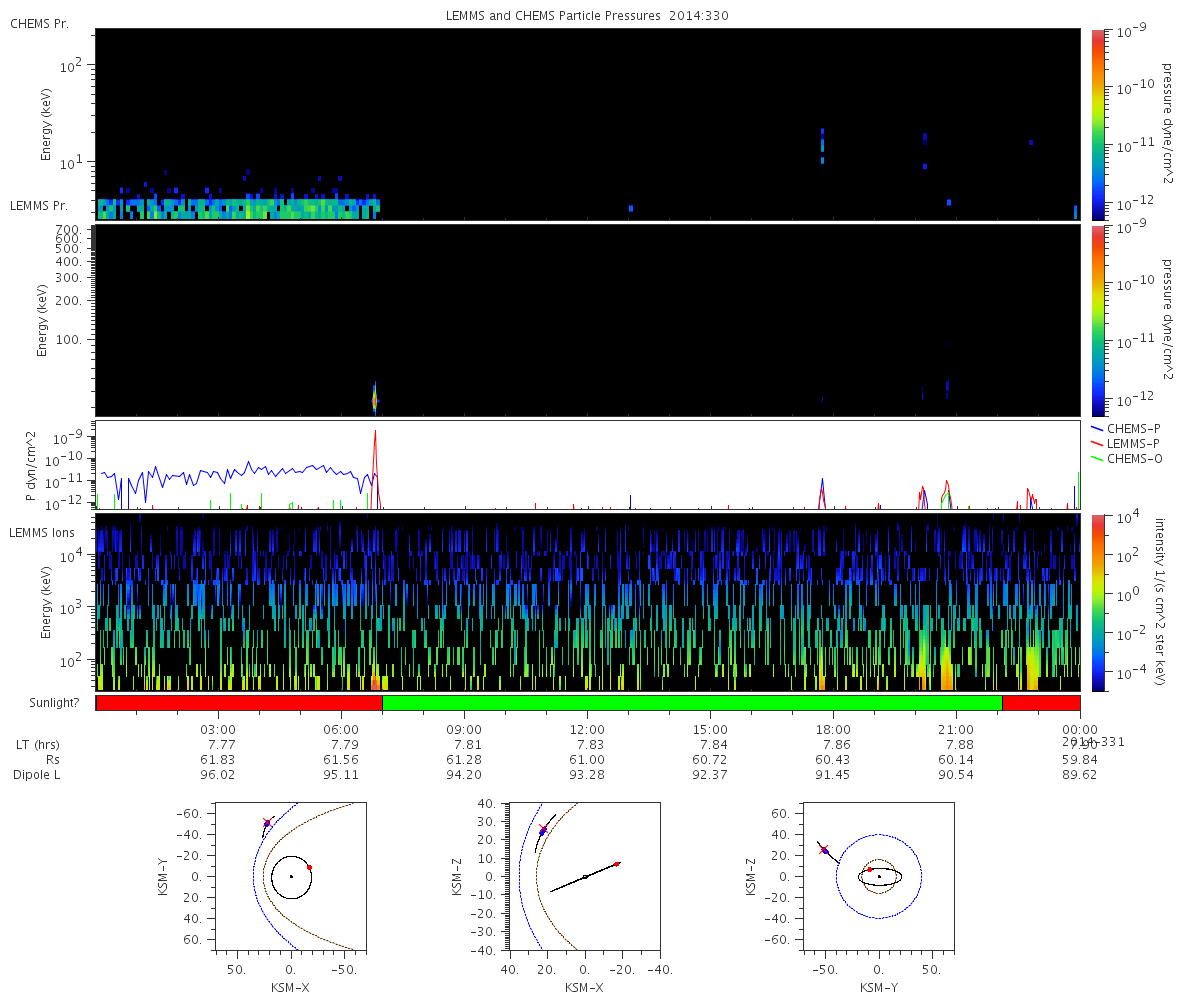Click the green segment of the Sunlight bar

[691, 703]
